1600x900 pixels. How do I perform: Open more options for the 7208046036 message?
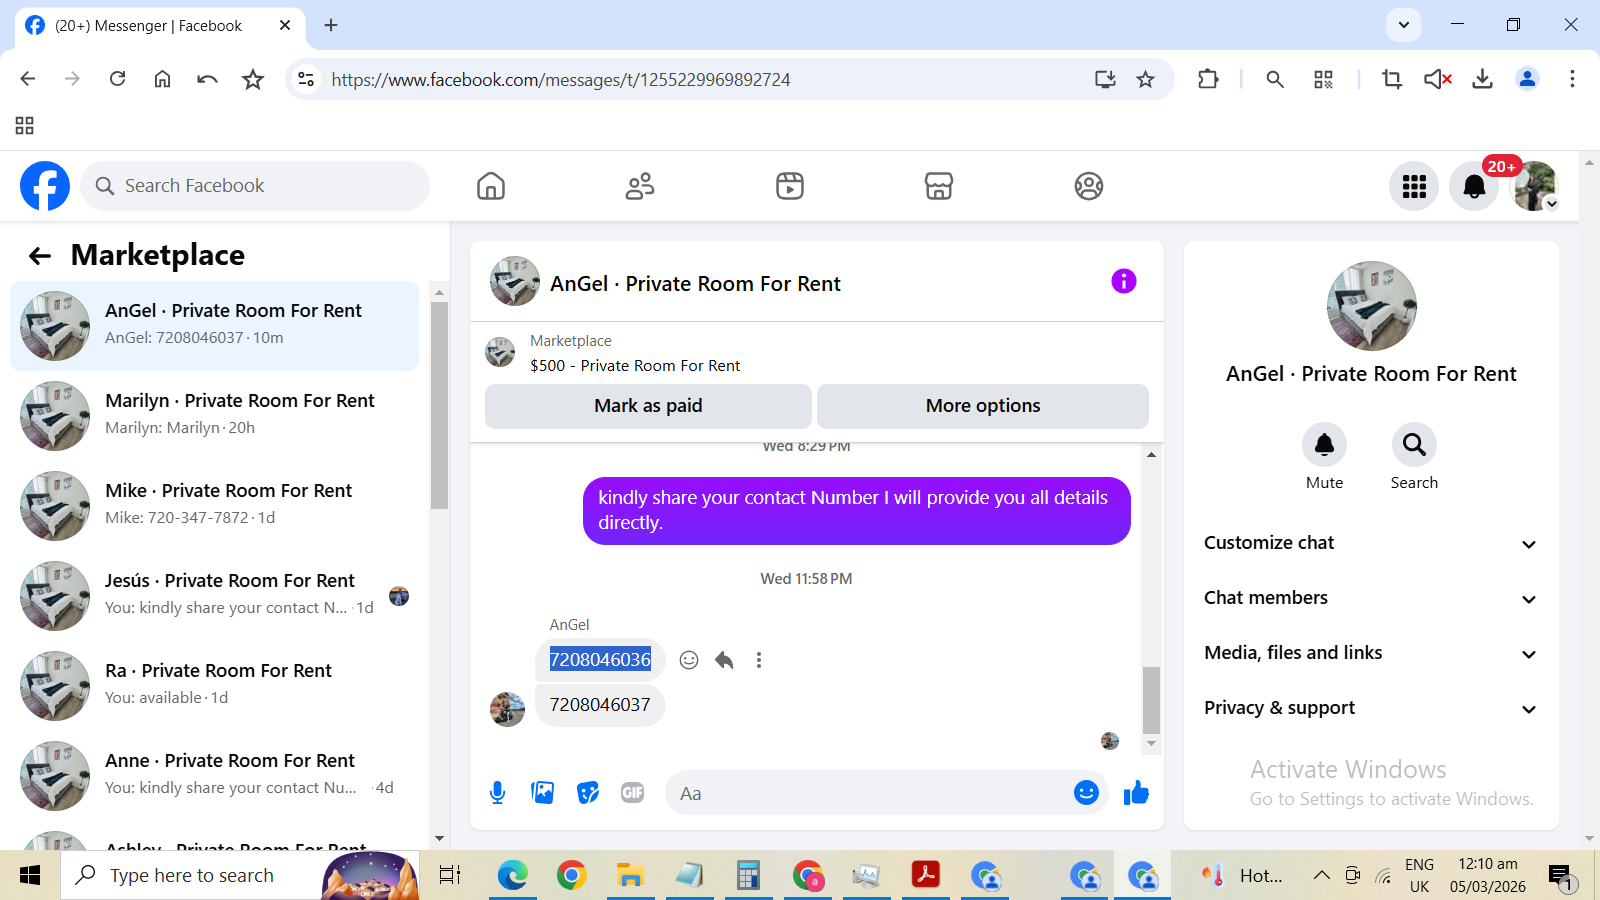[759, 660]
